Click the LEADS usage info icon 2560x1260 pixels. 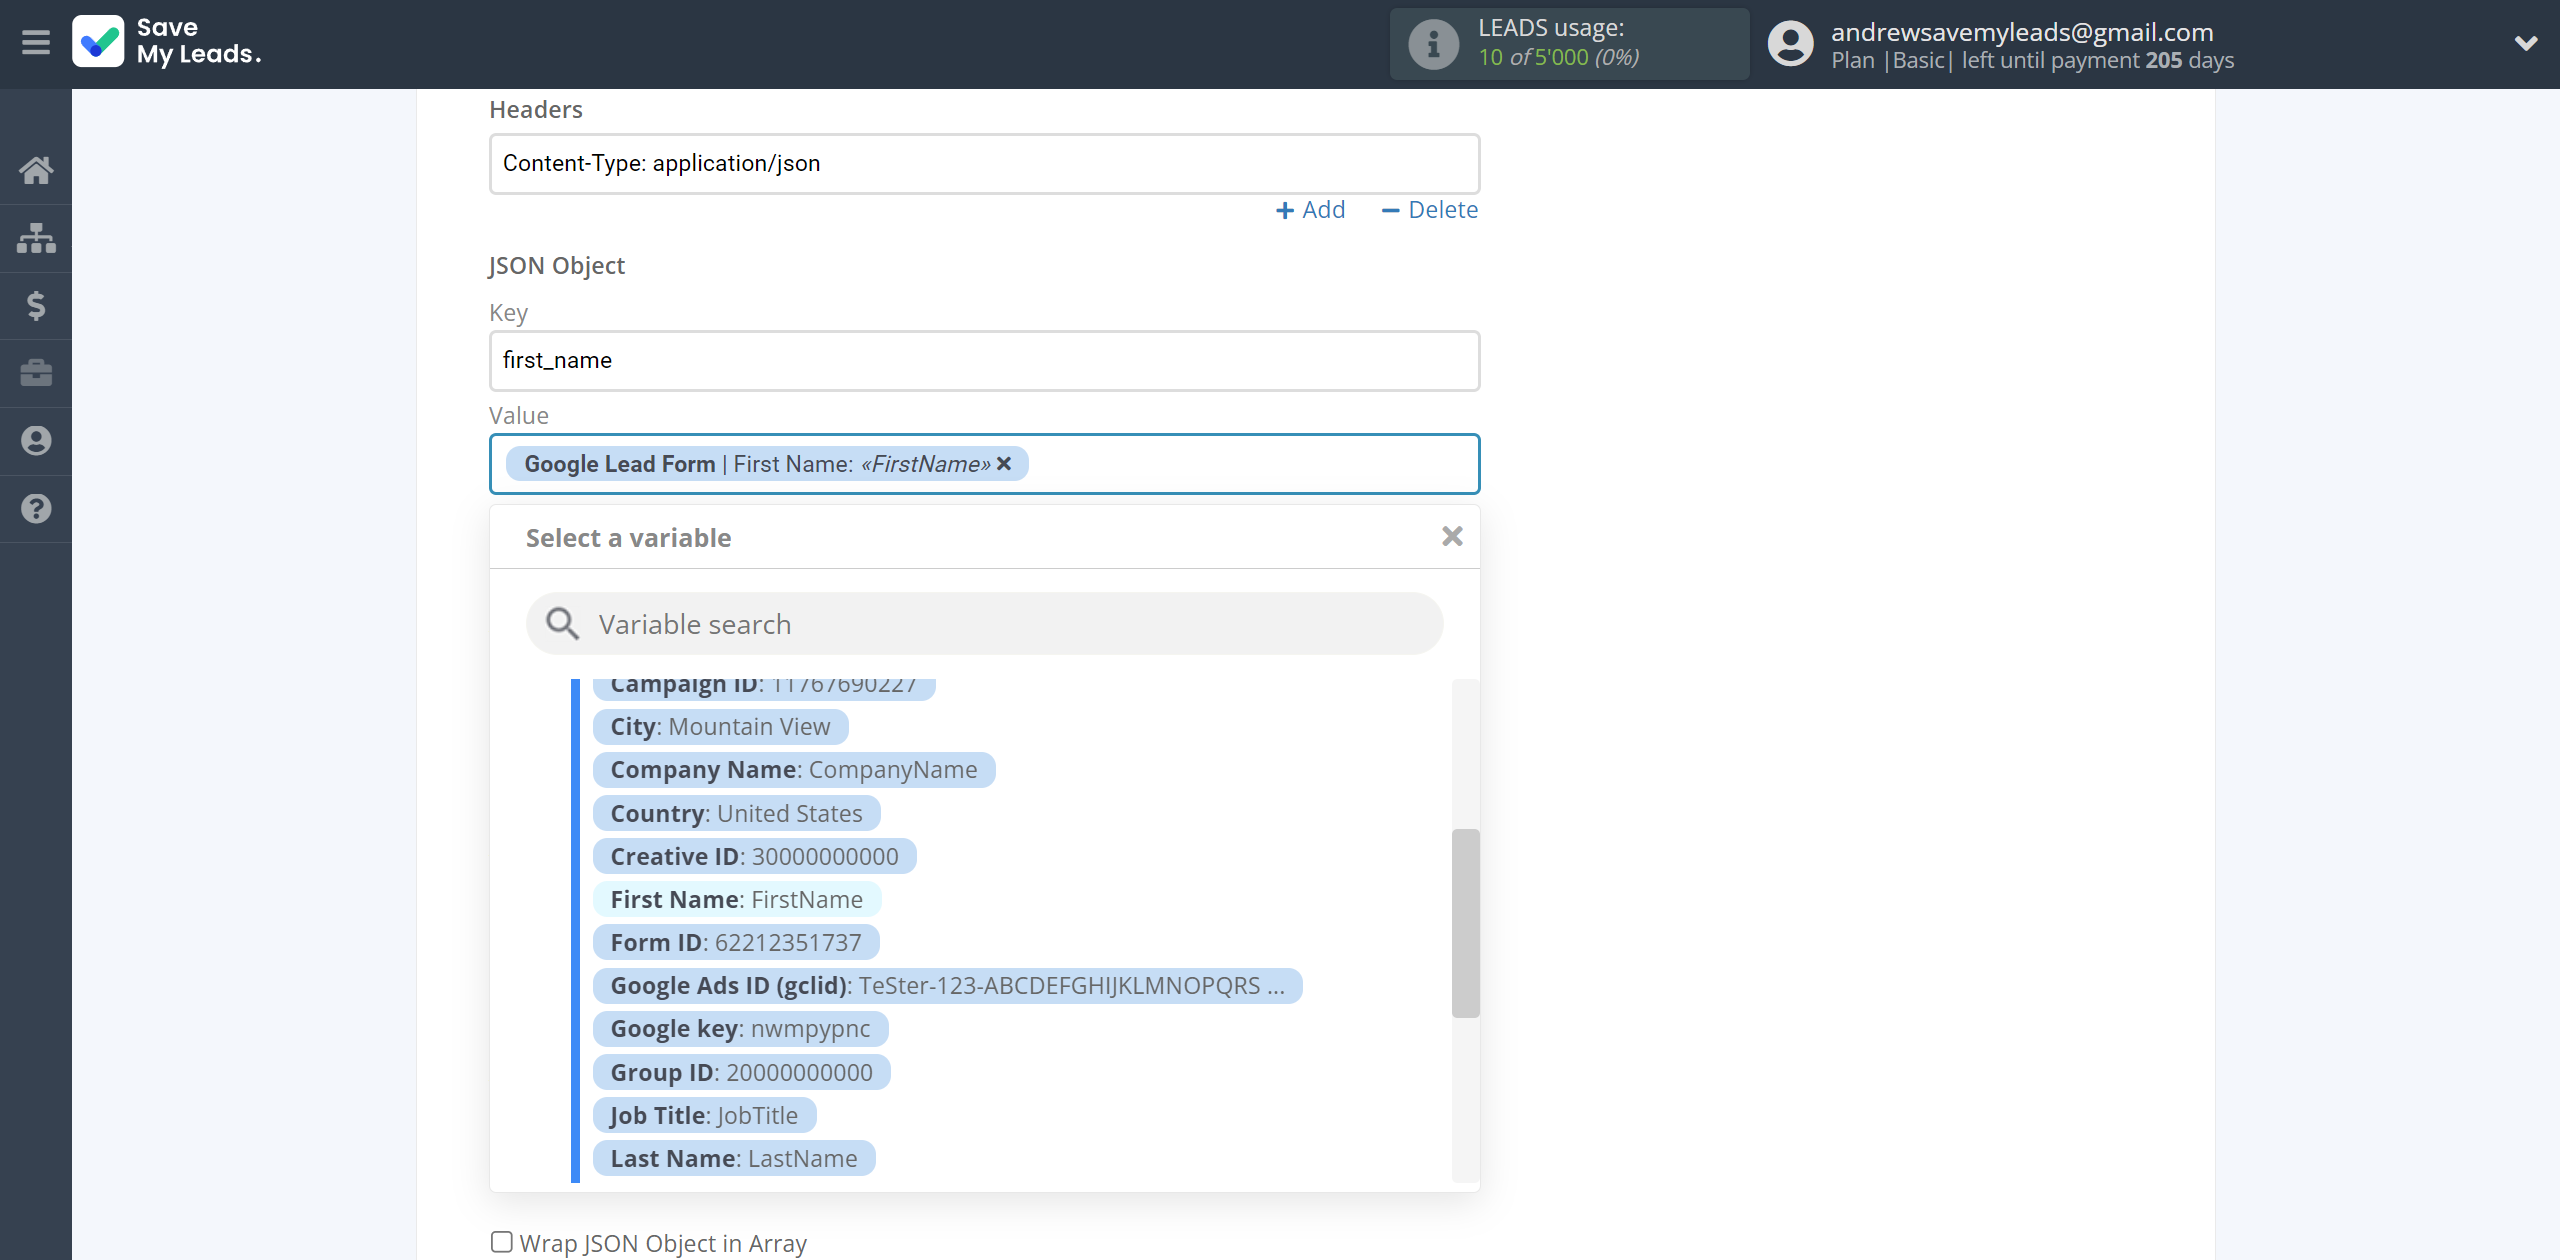[1433, 44]
